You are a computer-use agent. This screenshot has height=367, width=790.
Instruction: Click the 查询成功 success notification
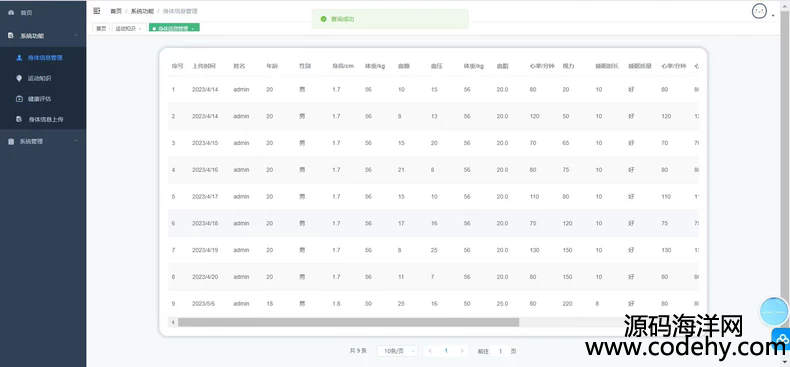tap(390, 19)
